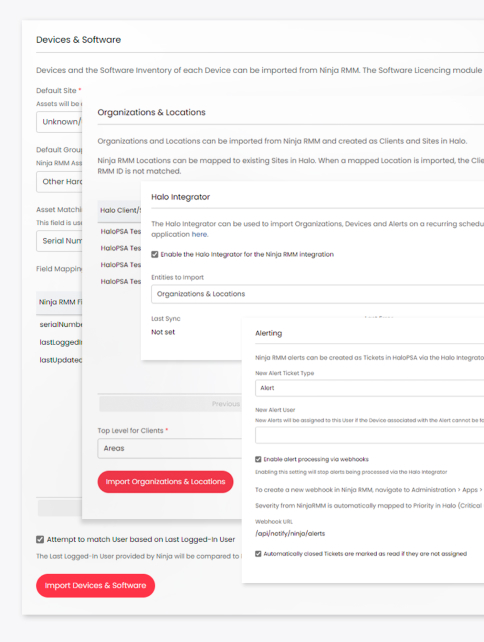Image resolution: width=484 pixels, height=642 pixels.
Task: Open Asset Matching field dropdown Serial Number
Action: click(59, 241)
